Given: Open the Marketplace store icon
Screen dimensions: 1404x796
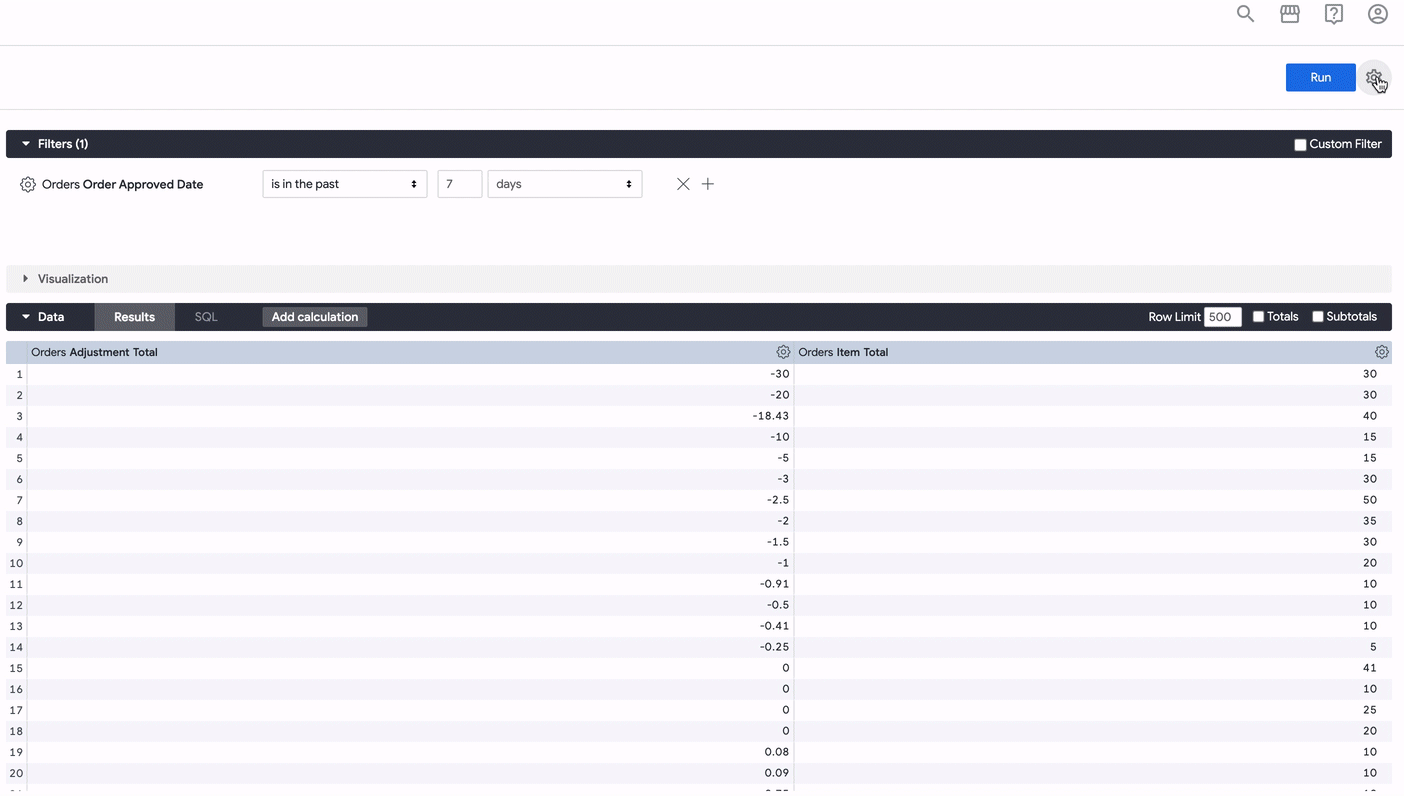Looking at the screenshot, I should (x=1290, y=14).
